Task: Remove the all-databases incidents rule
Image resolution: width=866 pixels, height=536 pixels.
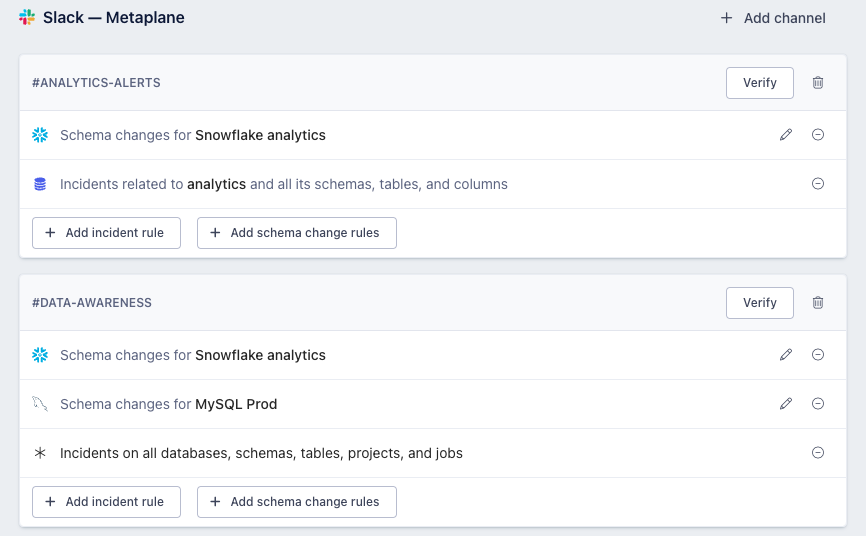Action: (818, 453)
